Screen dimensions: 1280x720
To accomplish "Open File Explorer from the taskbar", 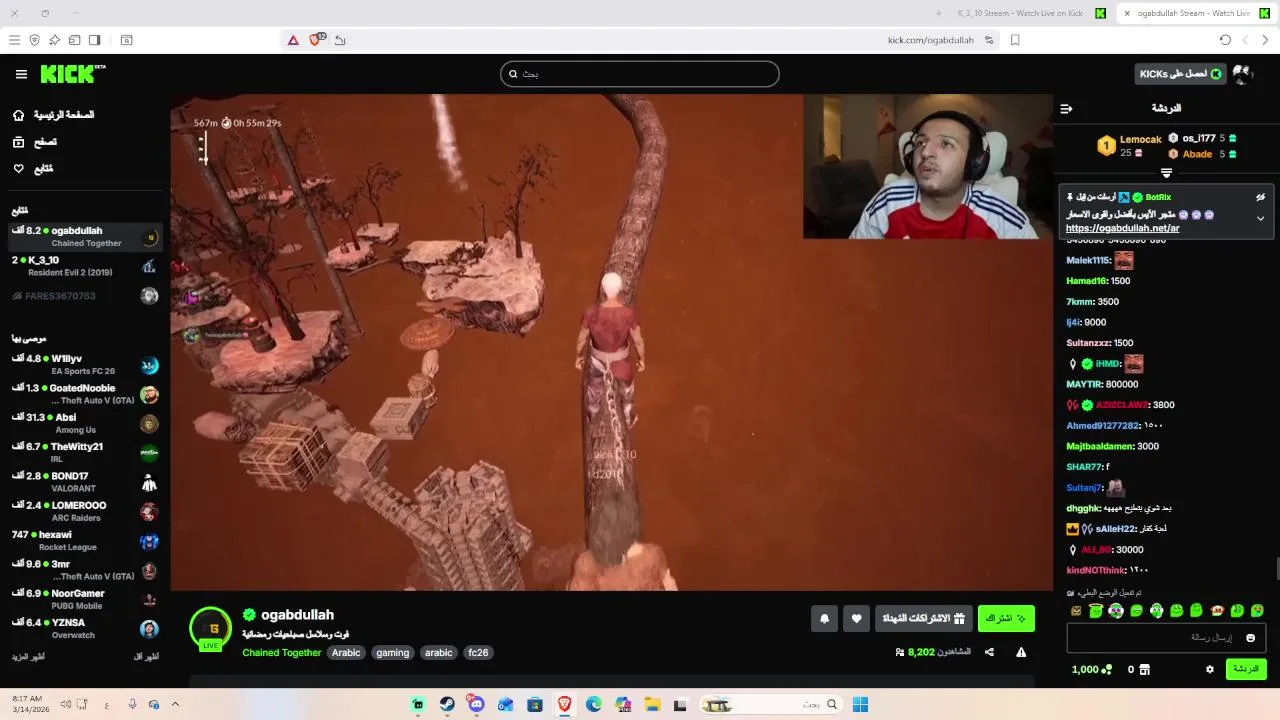I will point(652,705).
